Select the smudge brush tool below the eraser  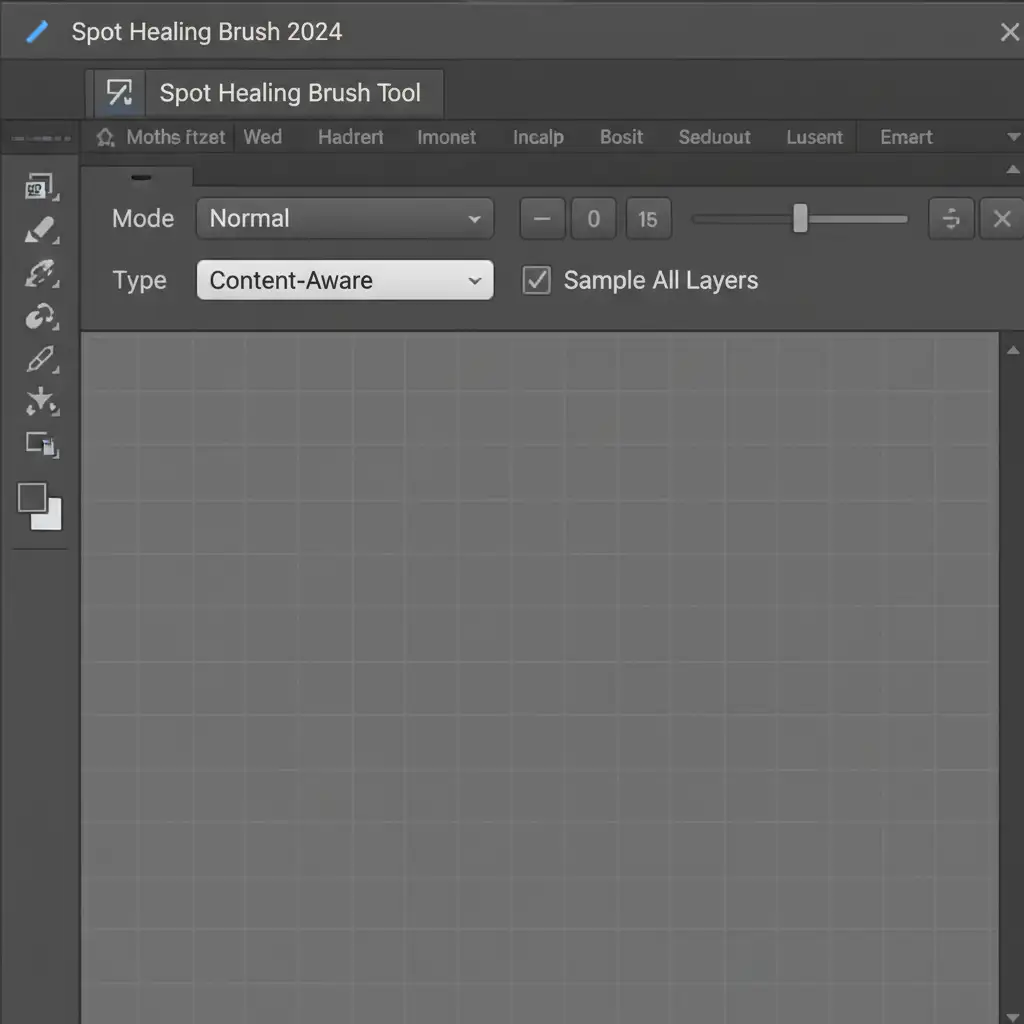[x=40, y=273]
